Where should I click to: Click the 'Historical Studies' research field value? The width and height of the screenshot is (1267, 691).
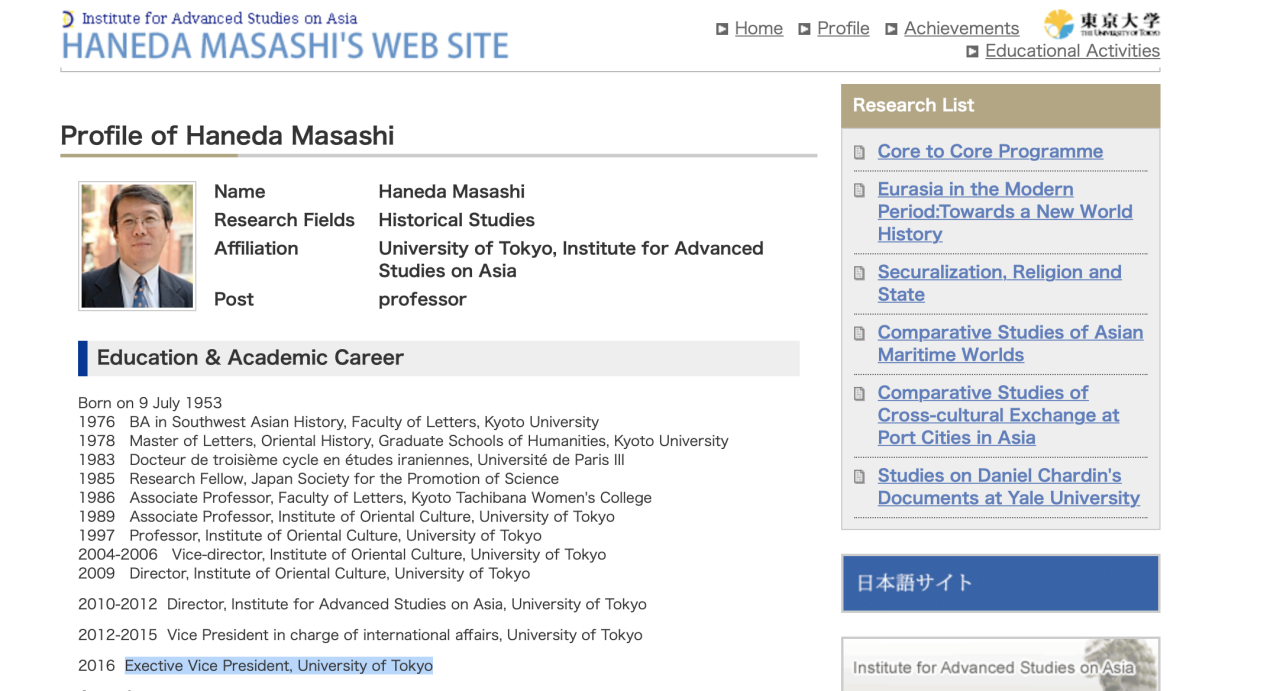coord(456,220)
